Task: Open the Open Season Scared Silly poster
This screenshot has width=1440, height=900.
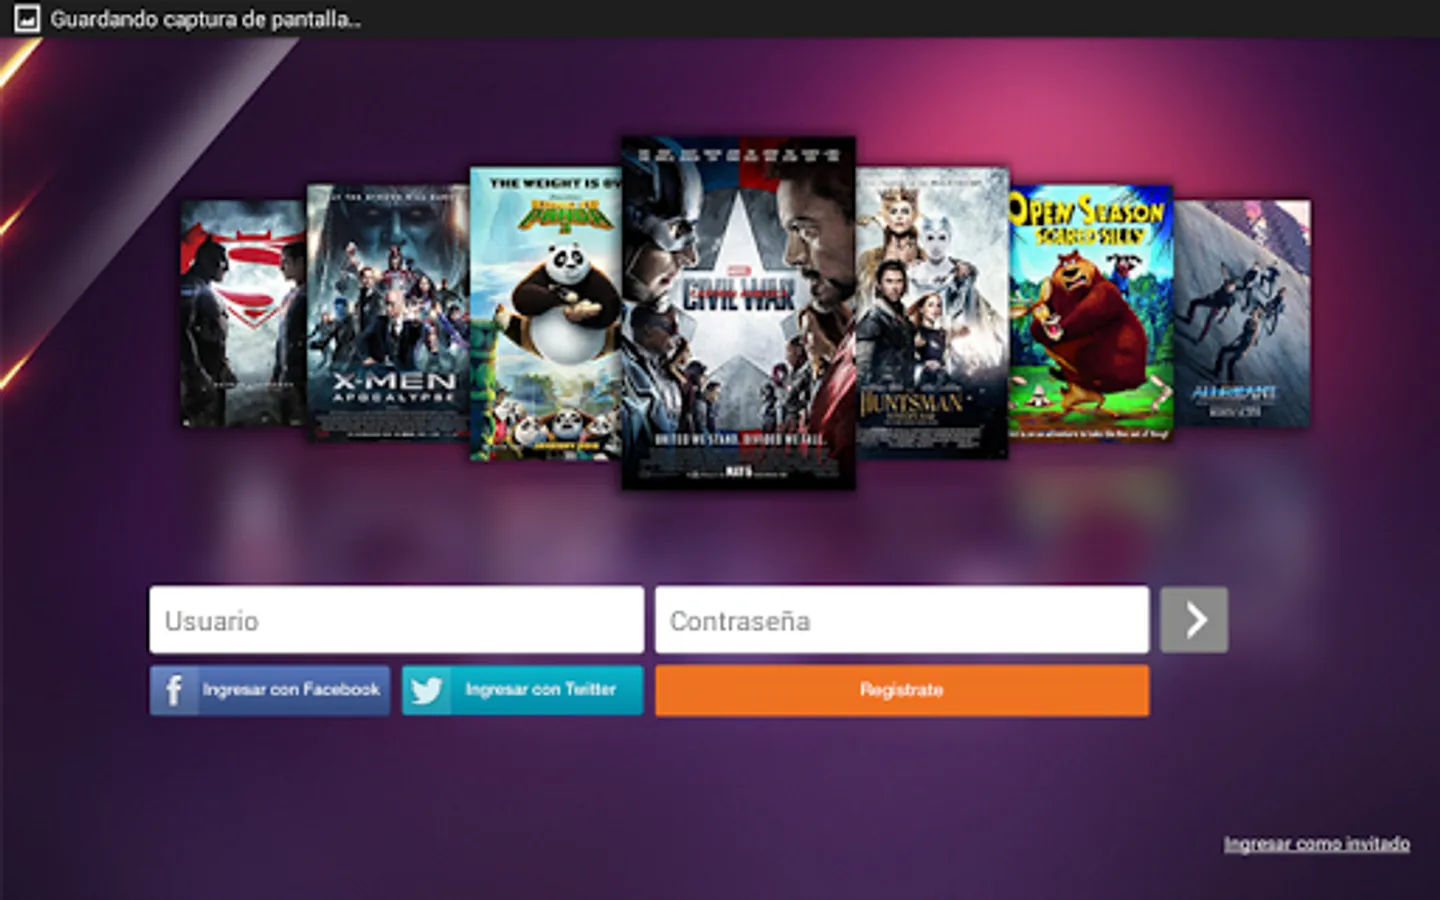Action: pos(1090,312)
